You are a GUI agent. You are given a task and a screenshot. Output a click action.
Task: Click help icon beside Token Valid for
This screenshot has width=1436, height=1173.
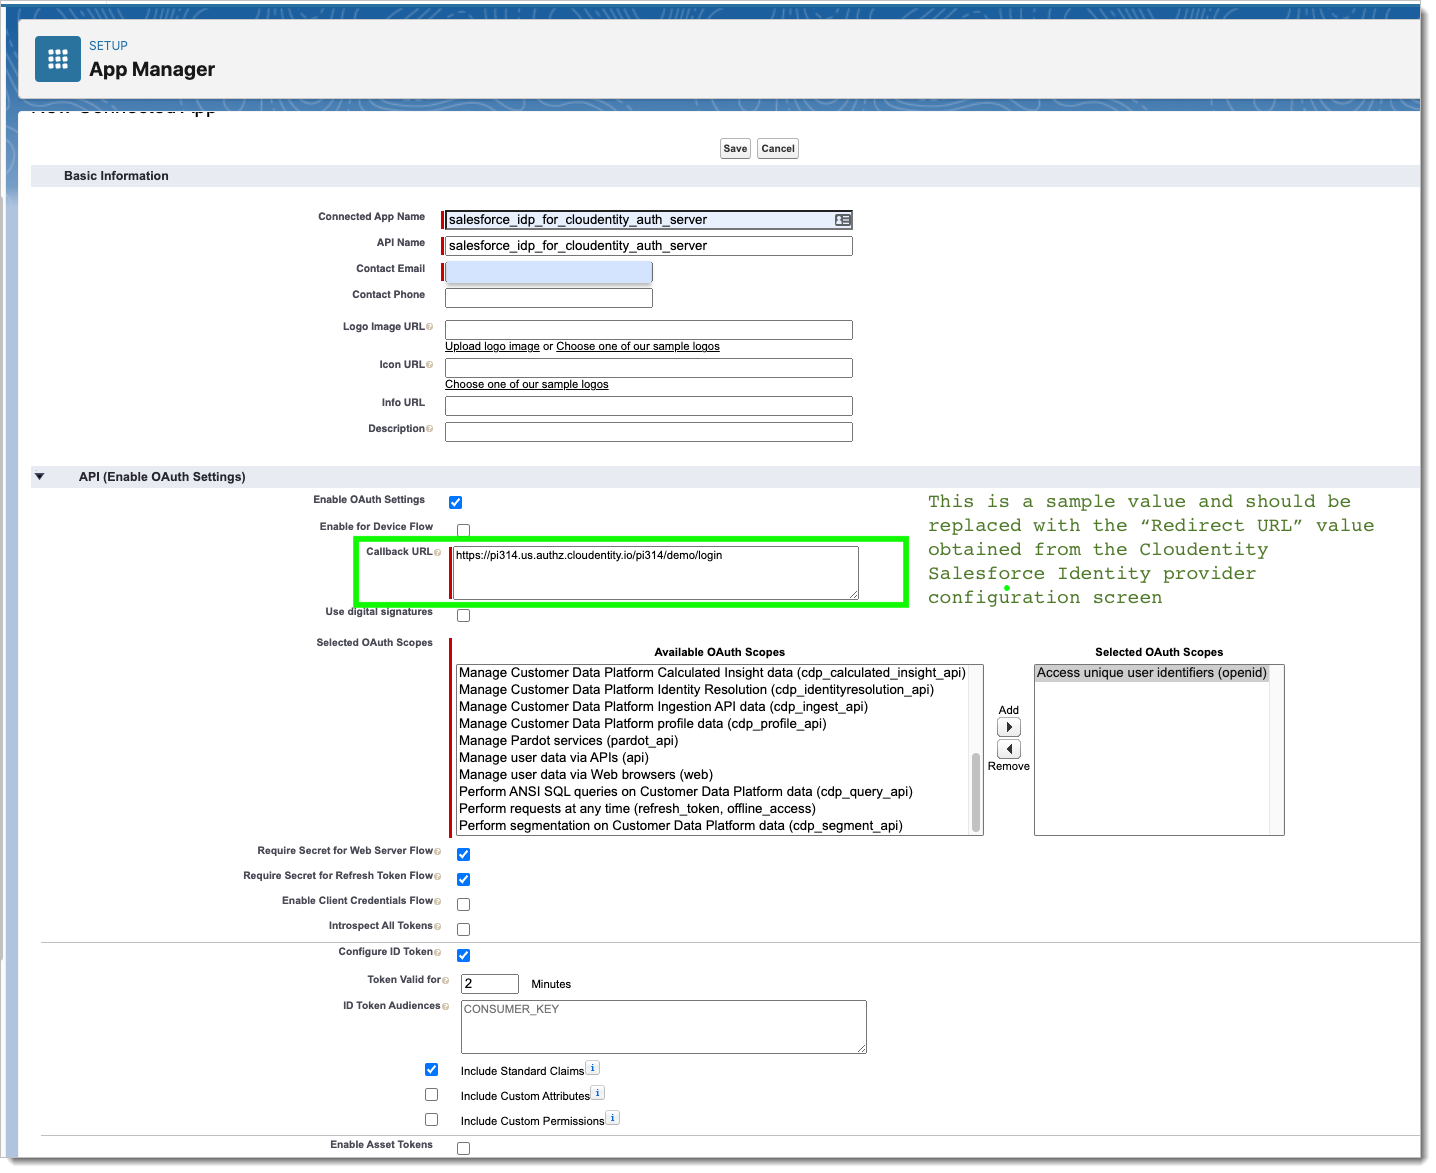(446, 980)
